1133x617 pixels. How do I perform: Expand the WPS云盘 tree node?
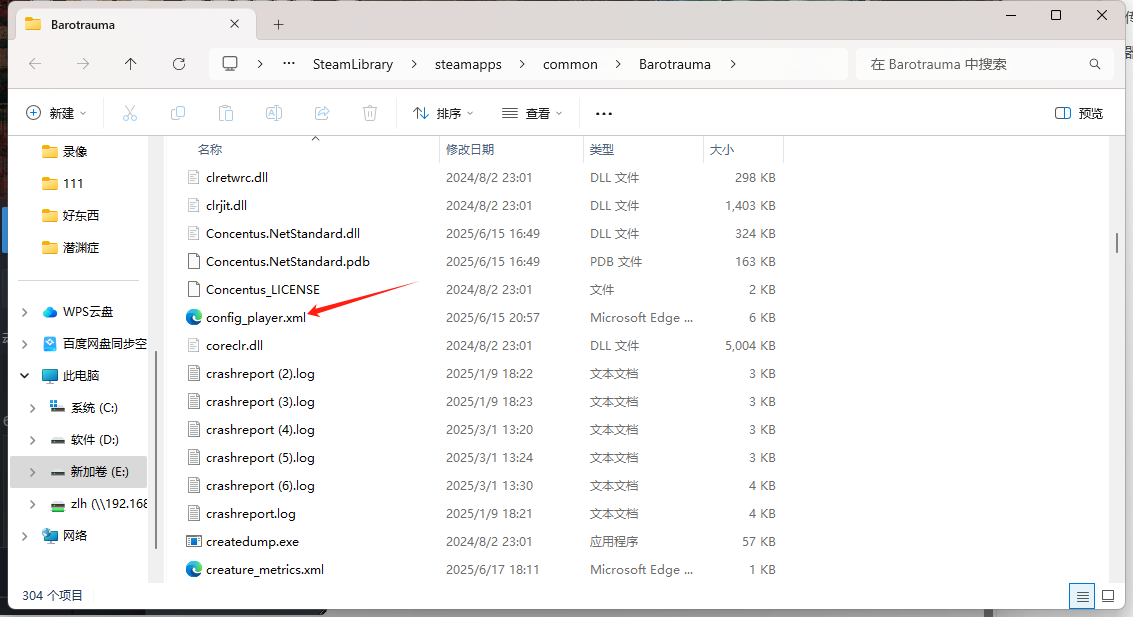coord(25,312)
